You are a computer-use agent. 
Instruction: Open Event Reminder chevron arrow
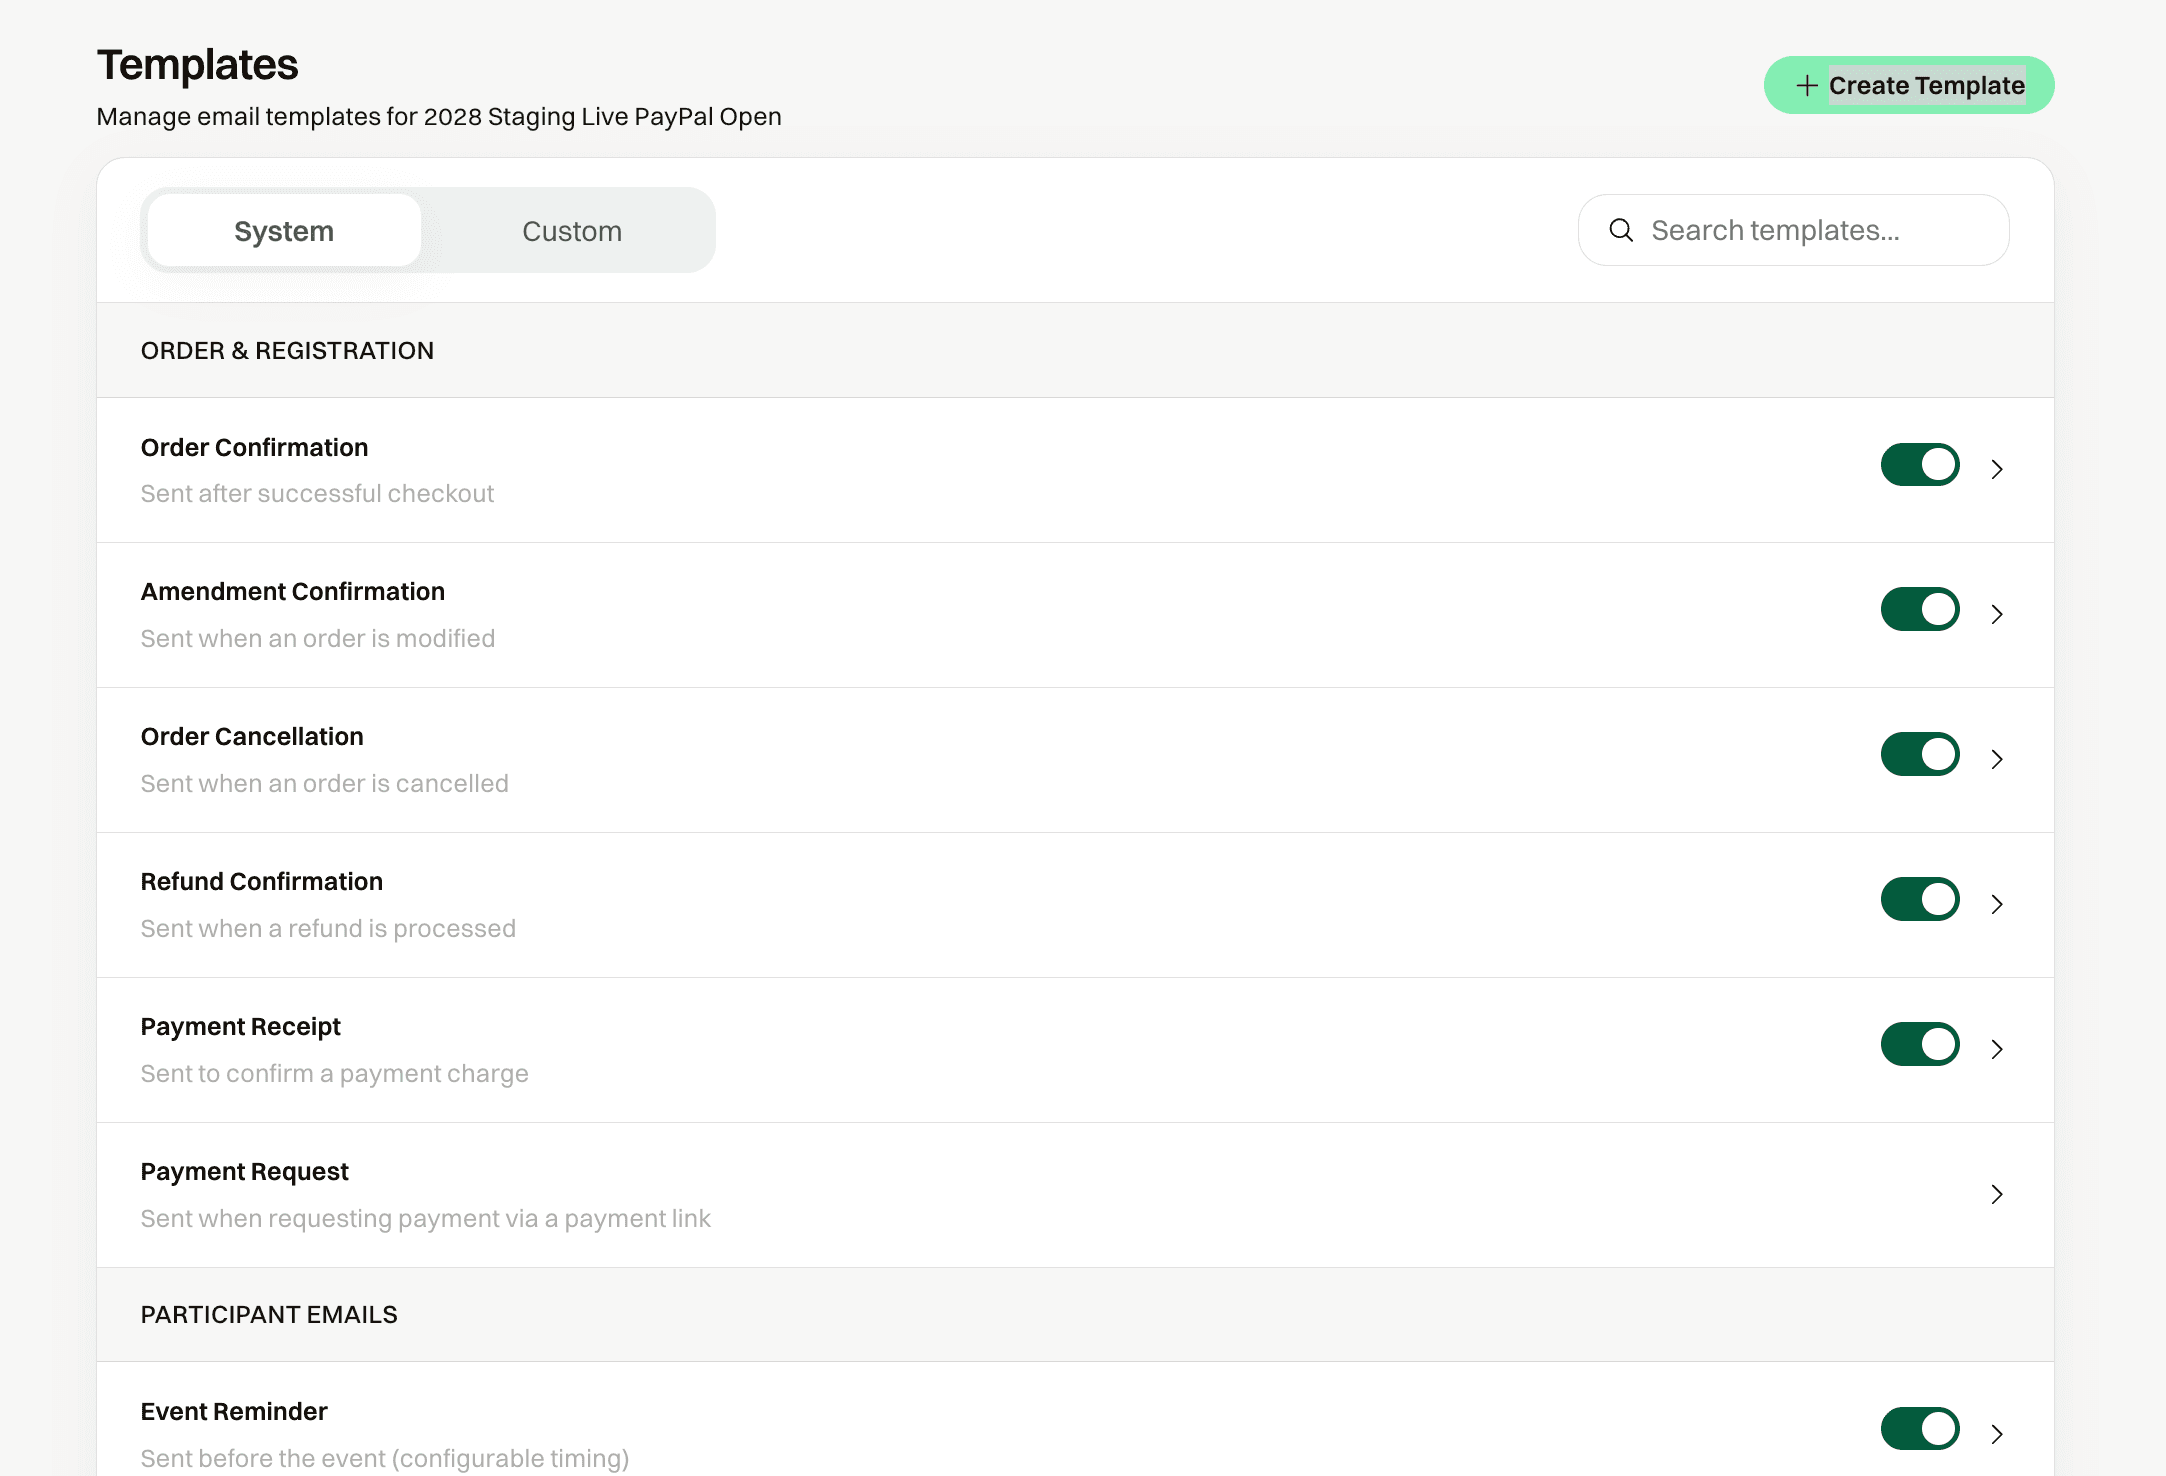tap(1997, 1435)
